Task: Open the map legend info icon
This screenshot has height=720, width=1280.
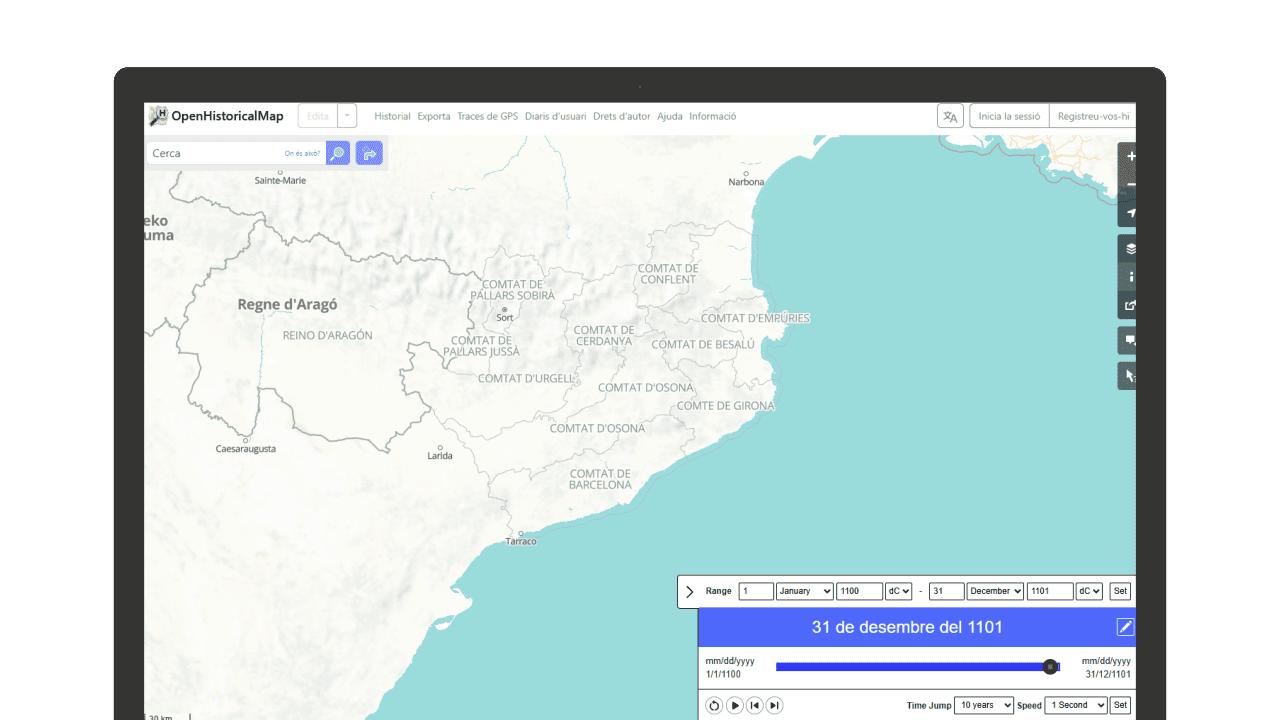Action: [1130, 276]
